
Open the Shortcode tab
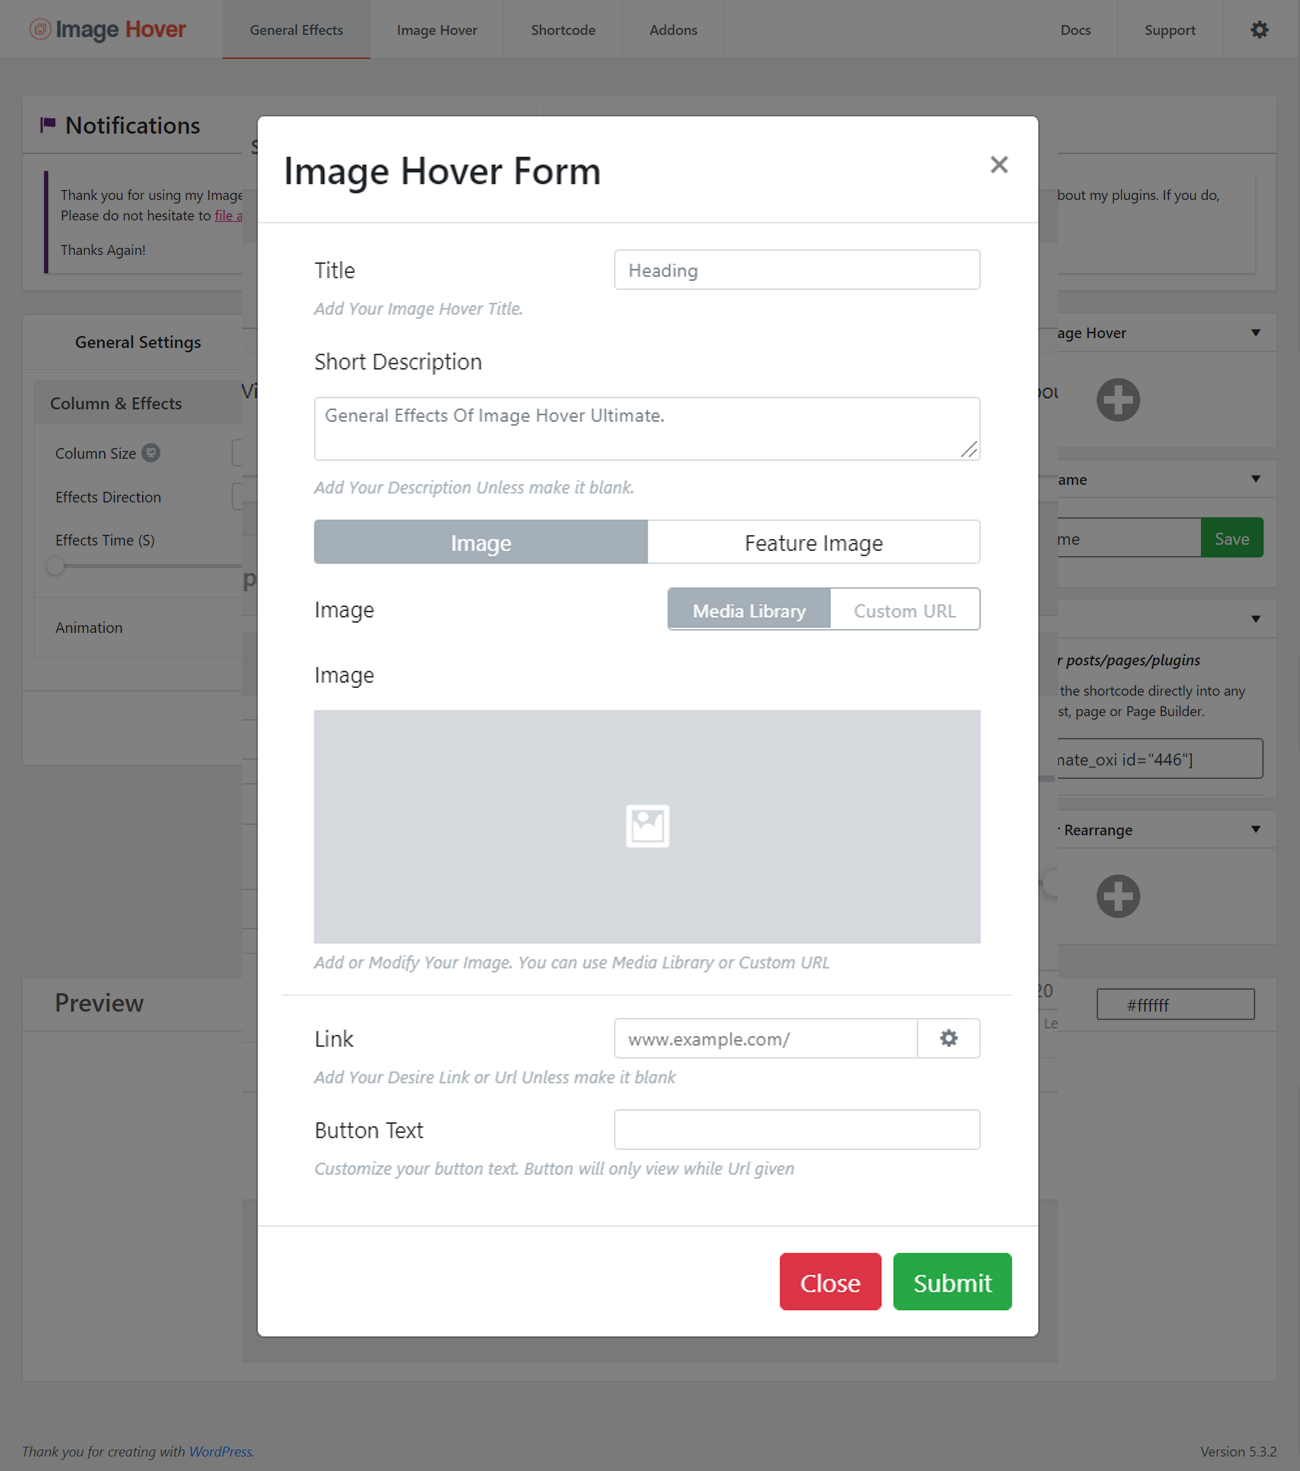(563, 30)
